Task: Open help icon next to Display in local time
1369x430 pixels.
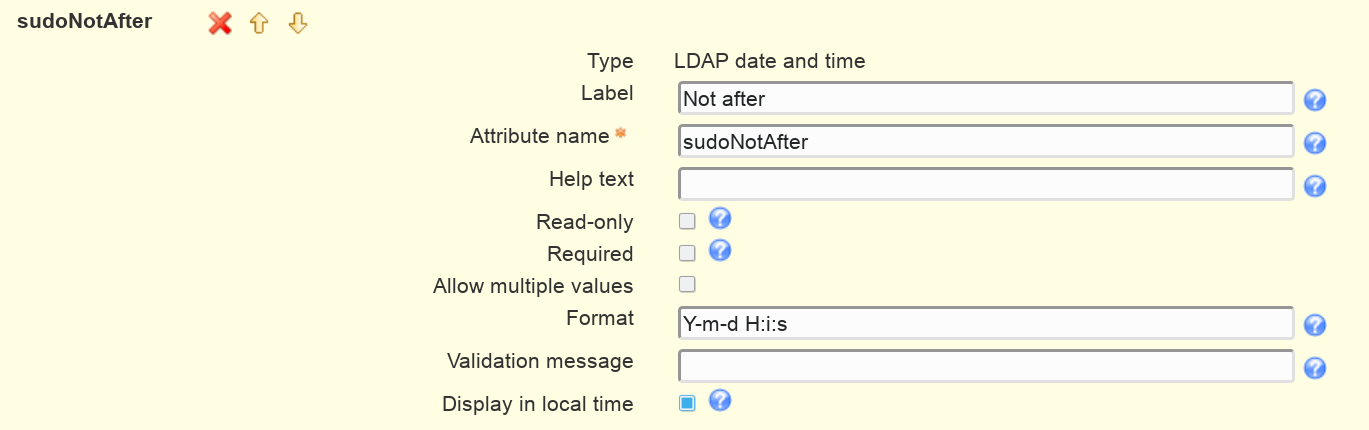Action: 720,401
